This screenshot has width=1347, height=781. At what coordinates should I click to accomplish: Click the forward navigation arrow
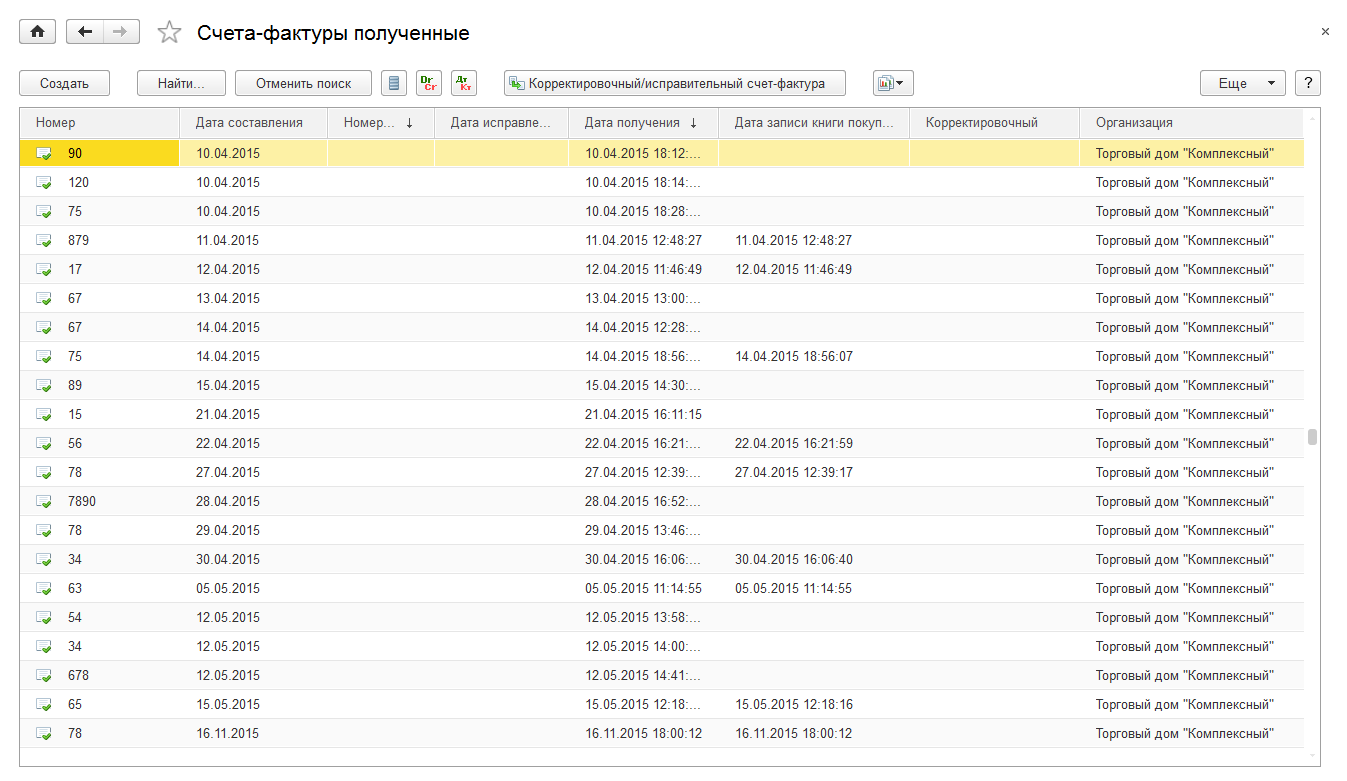pyautogui.click(x=121, y=32)
